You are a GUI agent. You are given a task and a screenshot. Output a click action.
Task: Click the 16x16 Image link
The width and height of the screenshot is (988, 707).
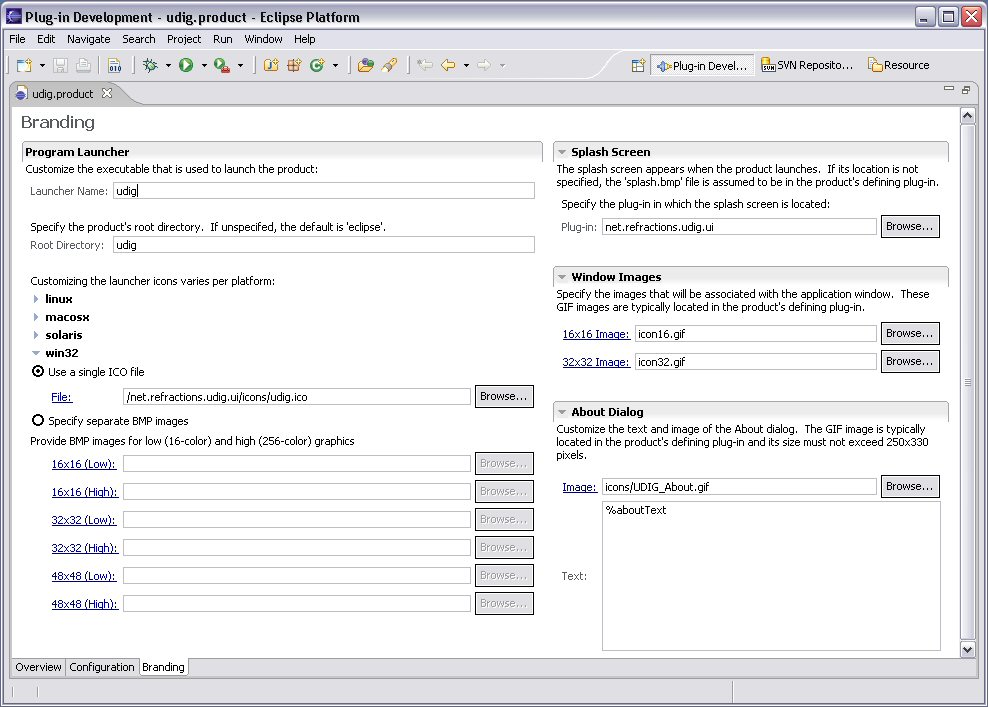click(596, 334)
